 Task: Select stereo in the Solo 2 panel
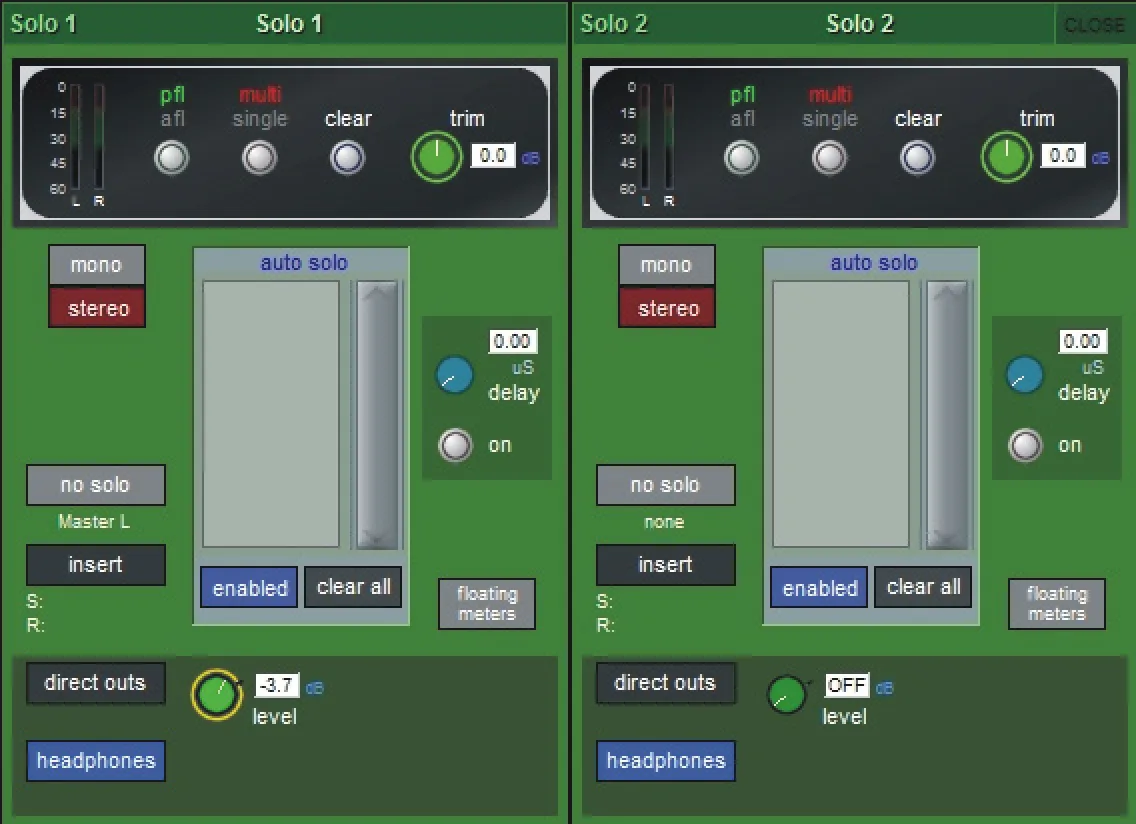(x=667, y=308)
